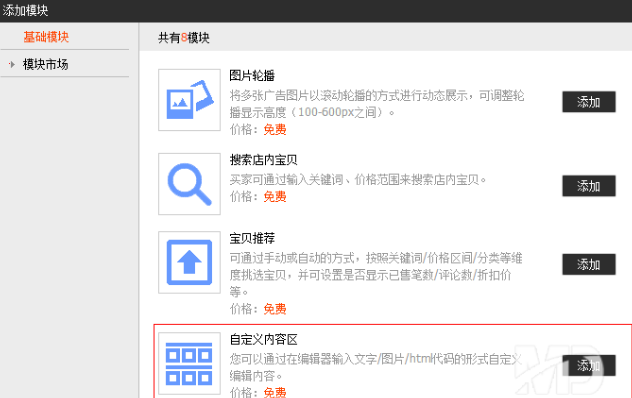
Task: Click the 宝贝推荐 upload arrow icon
Action: coord(189,262)
